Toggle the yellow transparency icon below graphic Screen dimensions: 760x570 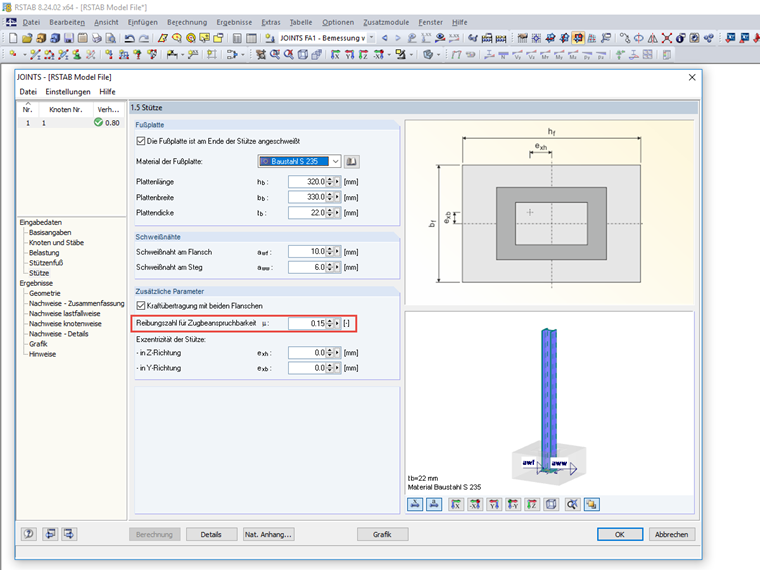[x=591, y=505]
